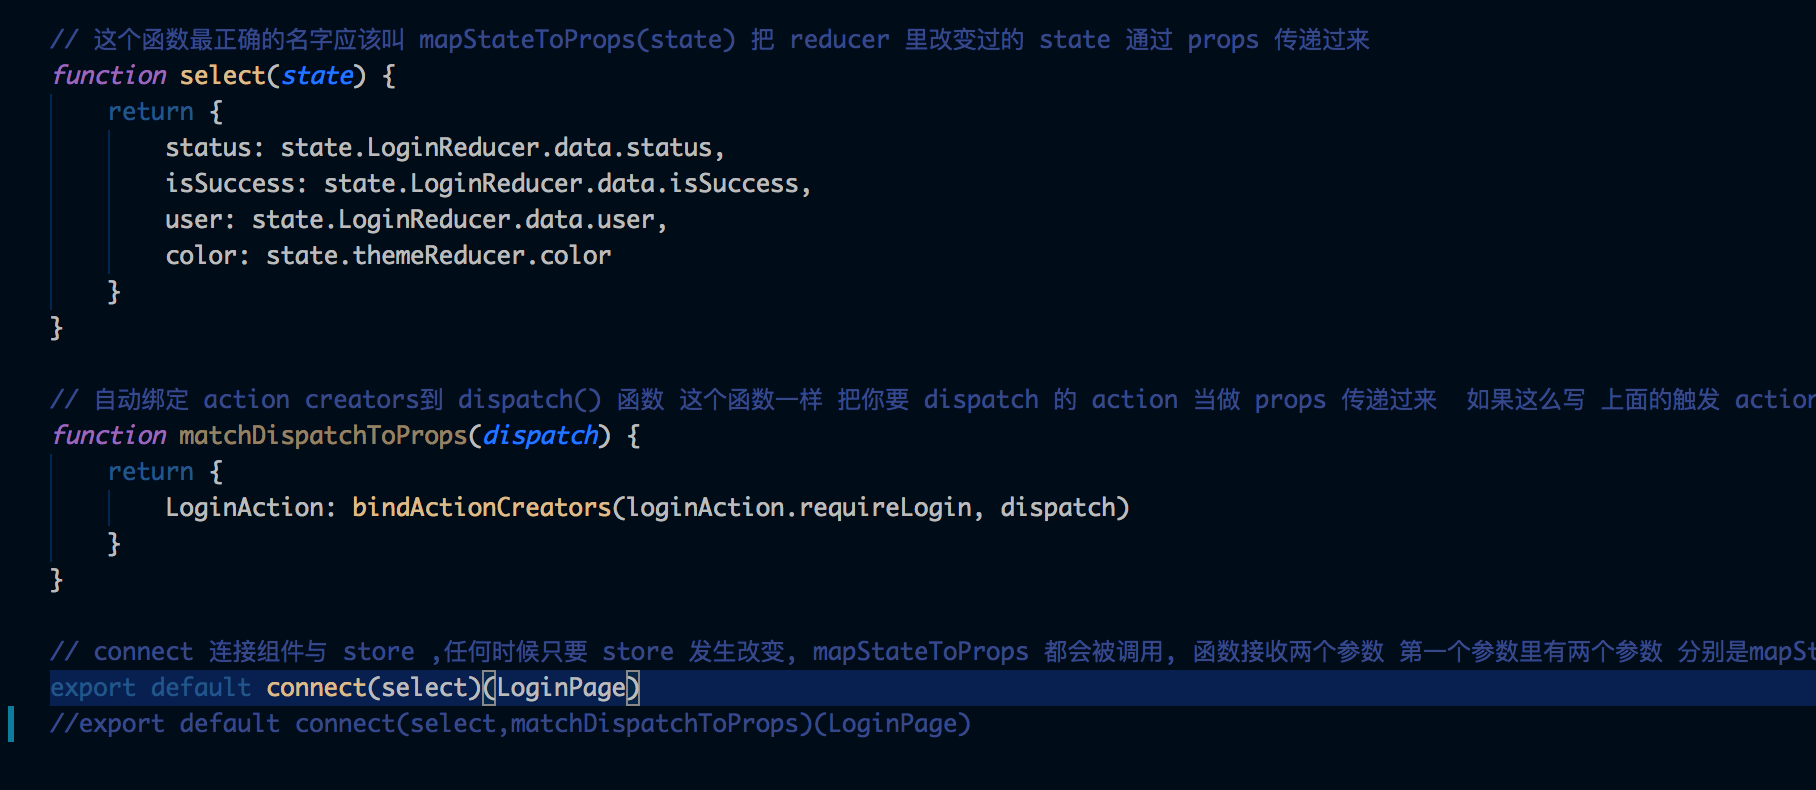Screen dimensions: 1816x790
Task: Click the italic state parameter of select
Action: pyautogui.click(x=317, y=76)
